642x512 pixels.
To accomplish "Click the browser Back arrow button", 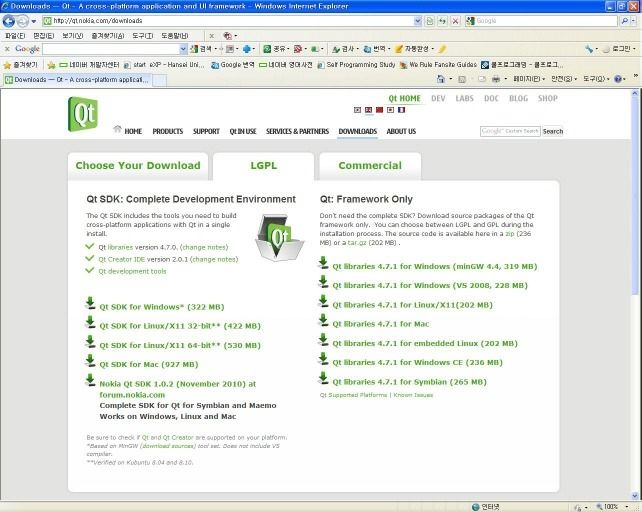I will (9, 21).
